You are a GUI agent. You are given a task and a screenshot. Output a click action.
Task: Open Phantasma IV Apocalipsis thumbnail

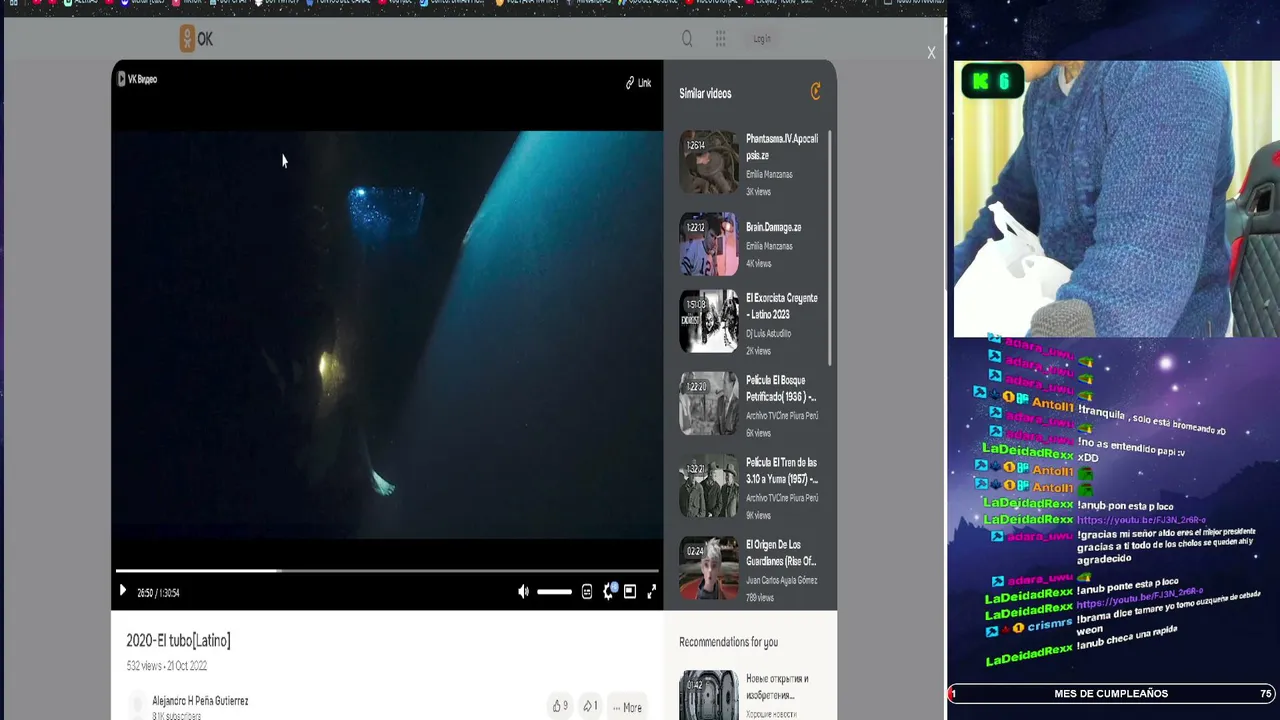coord(709,162)
